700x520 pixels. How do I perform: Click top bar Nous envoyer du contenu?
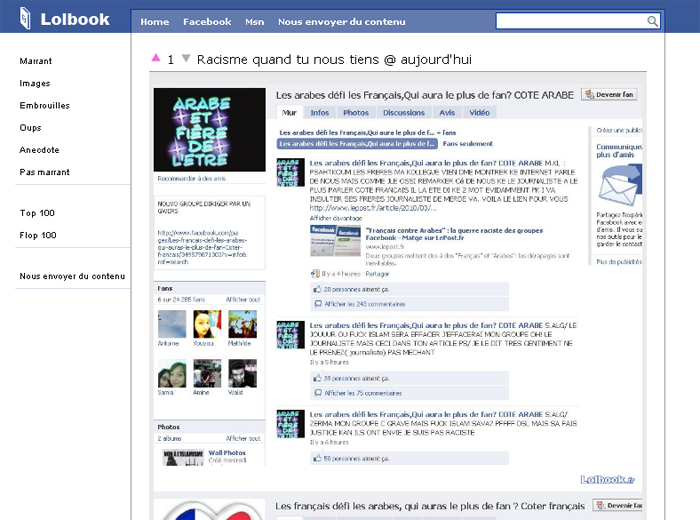coord(341,21)
